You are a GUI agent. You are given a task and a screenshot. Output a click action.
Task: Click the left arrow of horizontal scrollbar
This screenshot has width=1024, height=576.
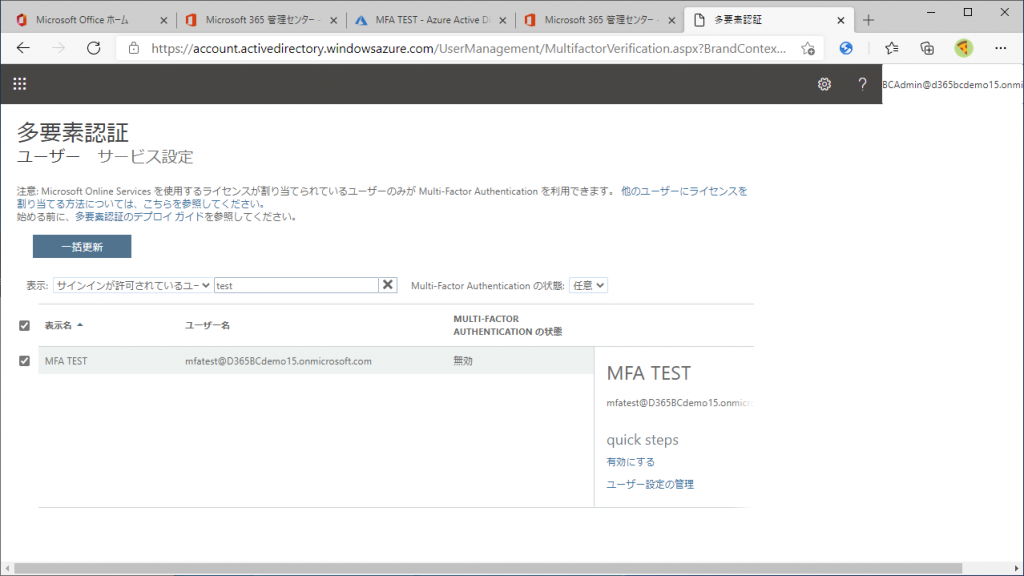pos(7,569)
